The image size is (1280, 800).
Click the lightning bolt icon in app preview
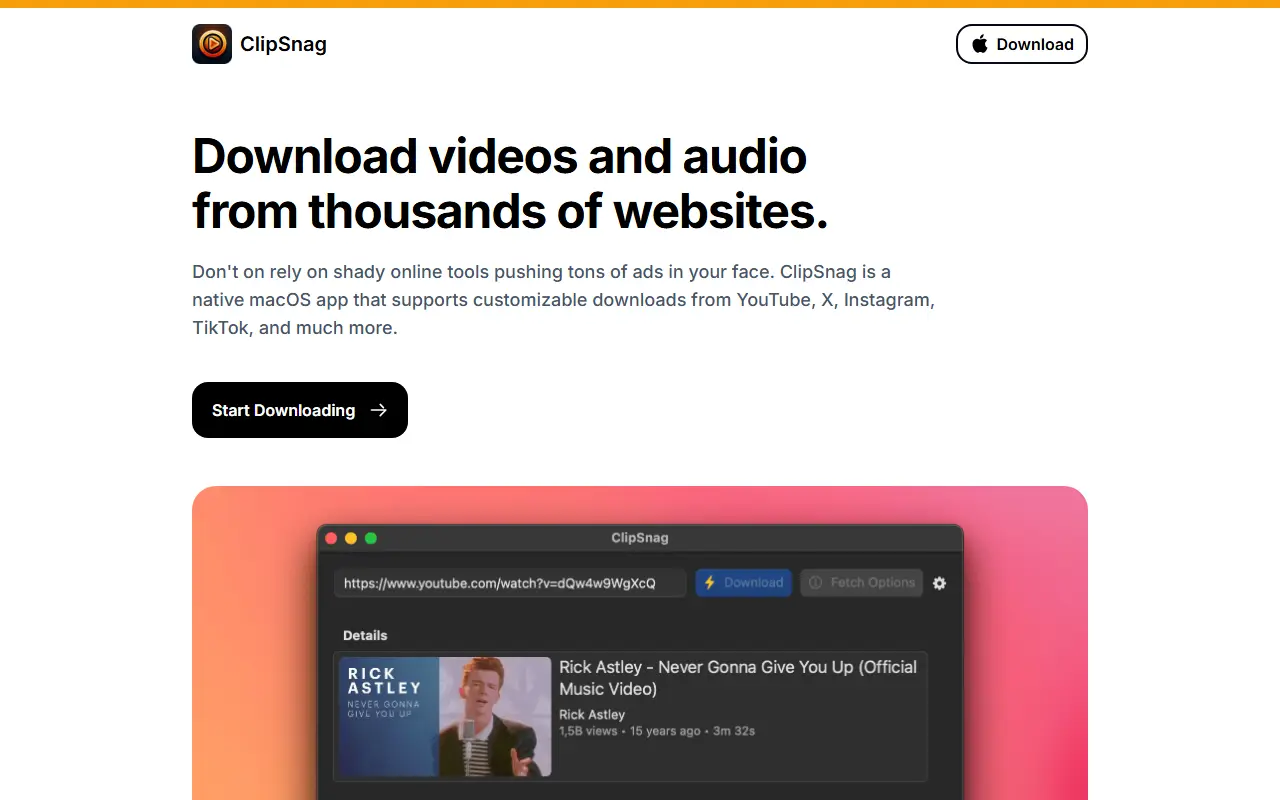pos(710,583)
